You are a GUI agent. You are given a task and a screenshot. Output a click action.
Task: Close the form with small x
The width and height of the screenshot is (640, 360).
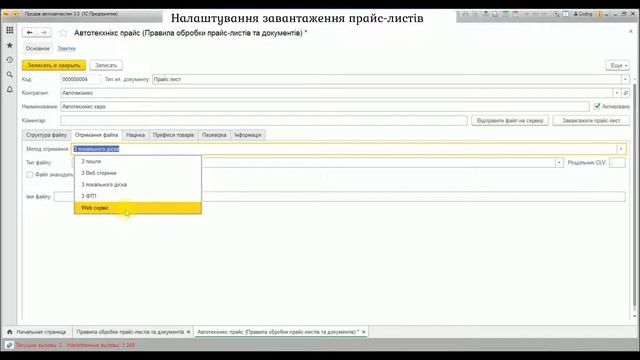[631, 31]
